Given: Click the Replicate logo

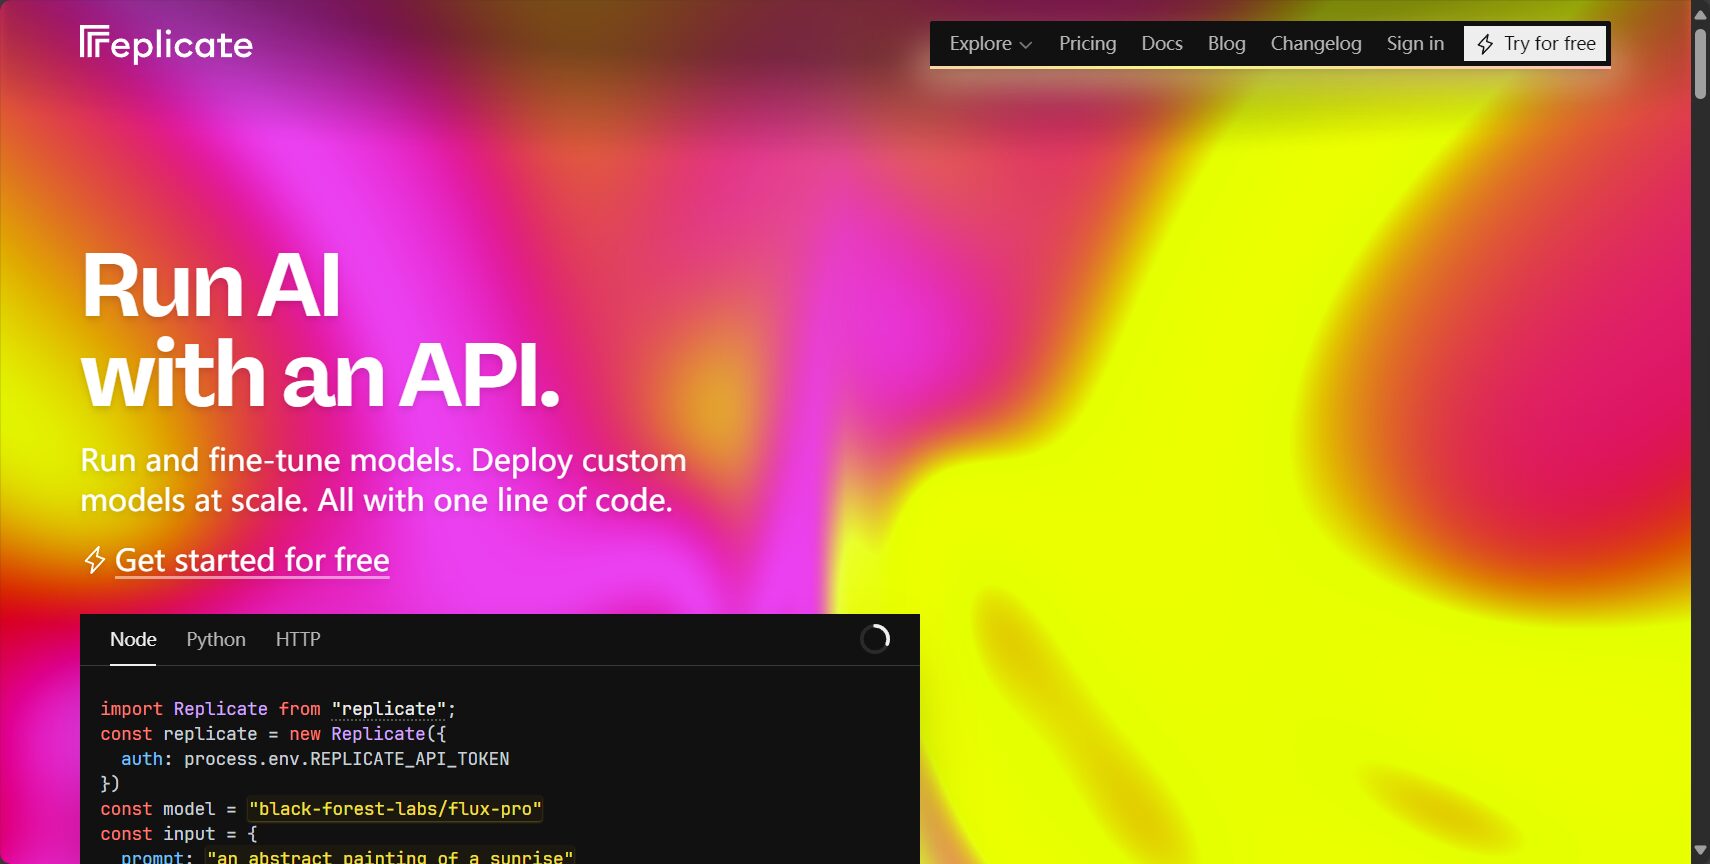Looking at the screenshot, I should click(166, 44).
